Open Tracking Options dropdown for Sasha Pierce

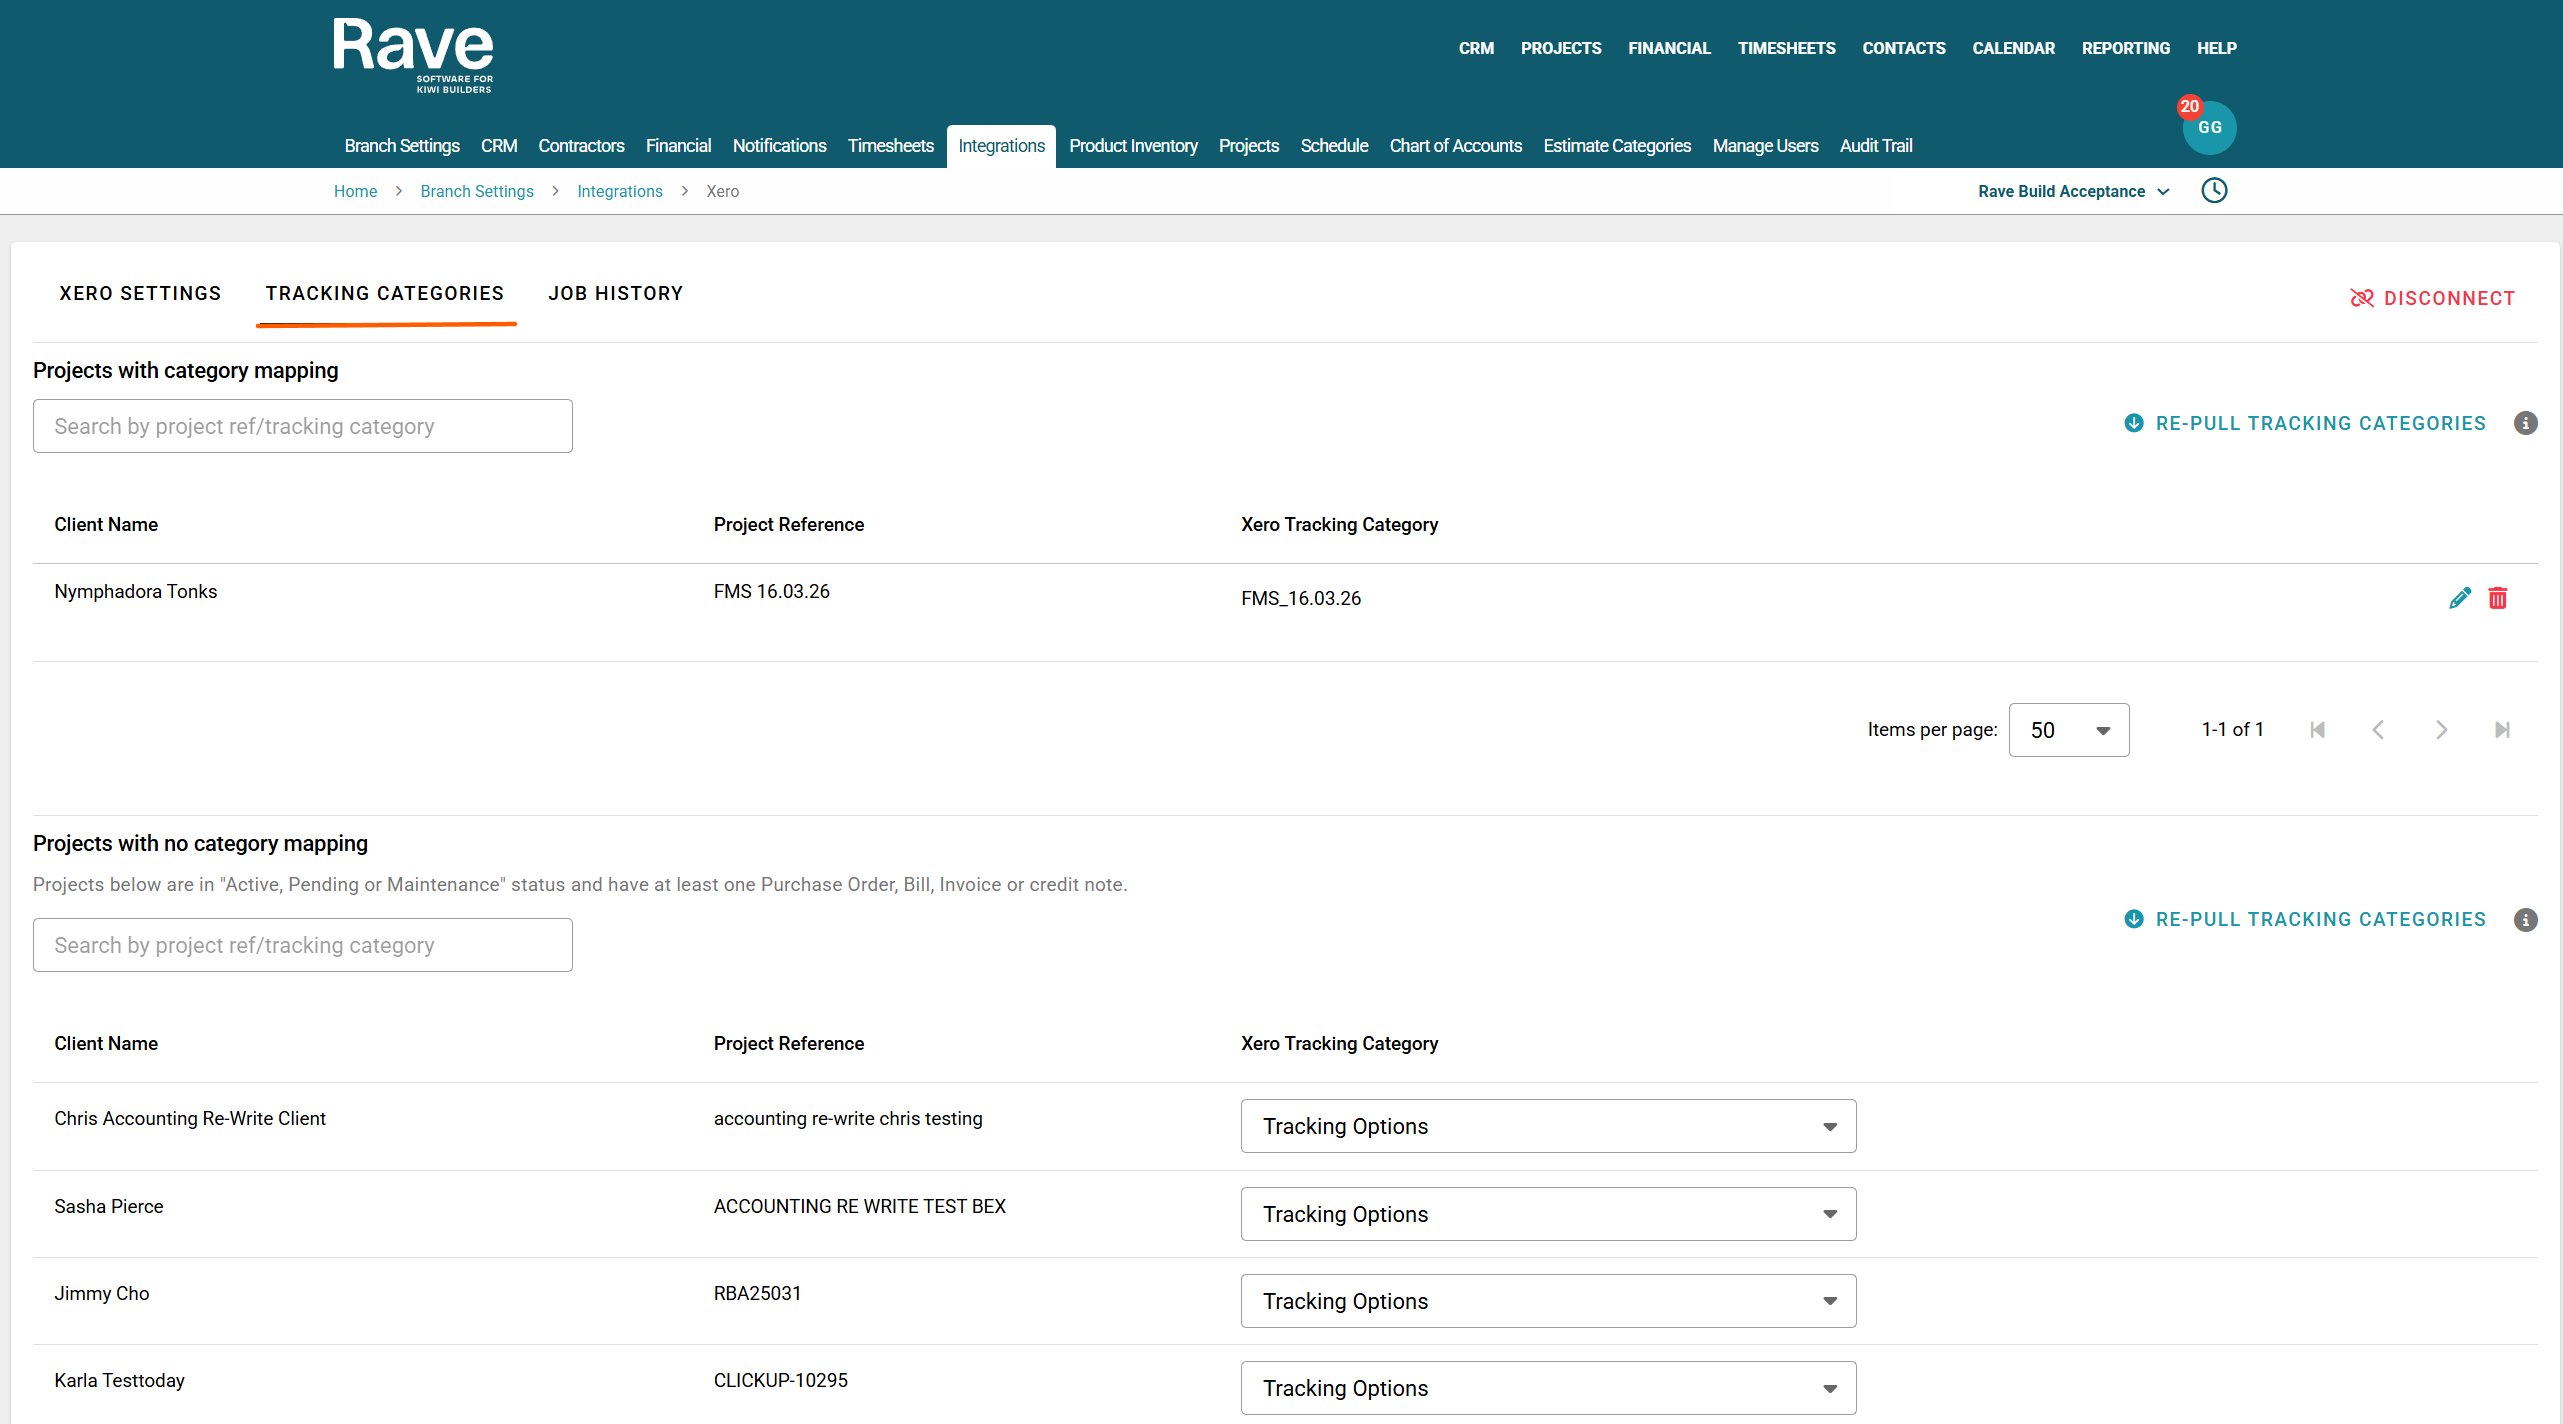(1547, 1214)
